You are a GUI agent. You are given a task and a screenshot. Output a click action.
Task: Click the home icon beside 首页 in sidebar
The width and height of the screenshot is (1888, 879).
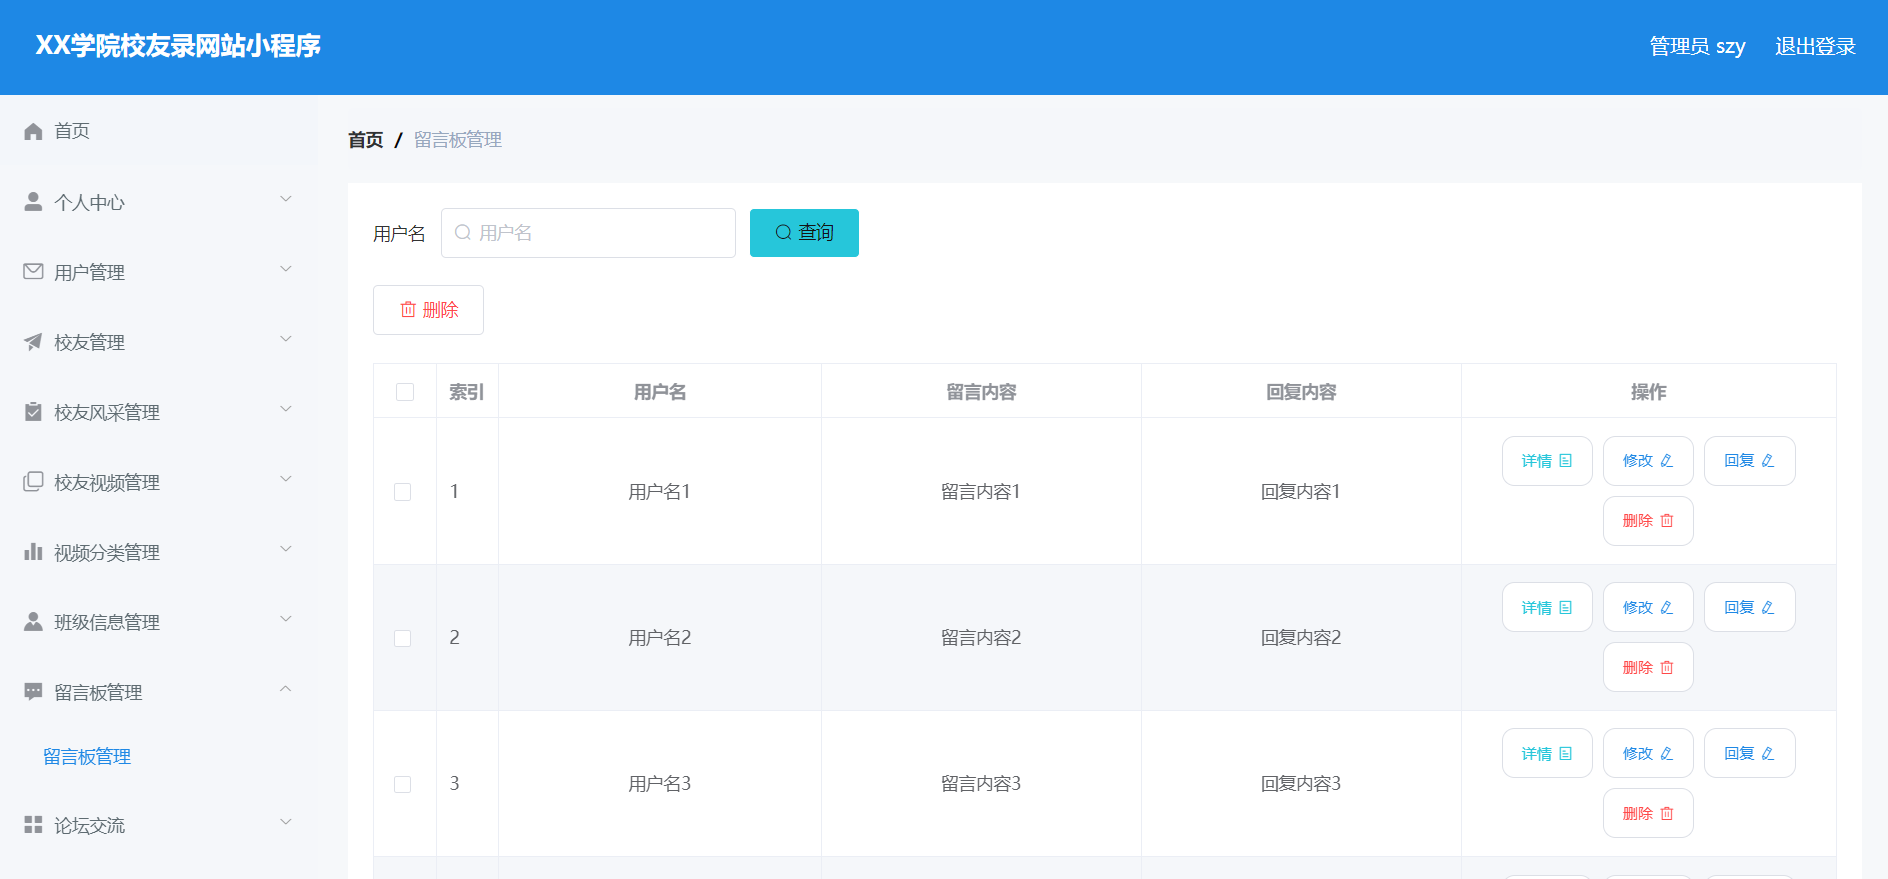(x=33, y=131)
